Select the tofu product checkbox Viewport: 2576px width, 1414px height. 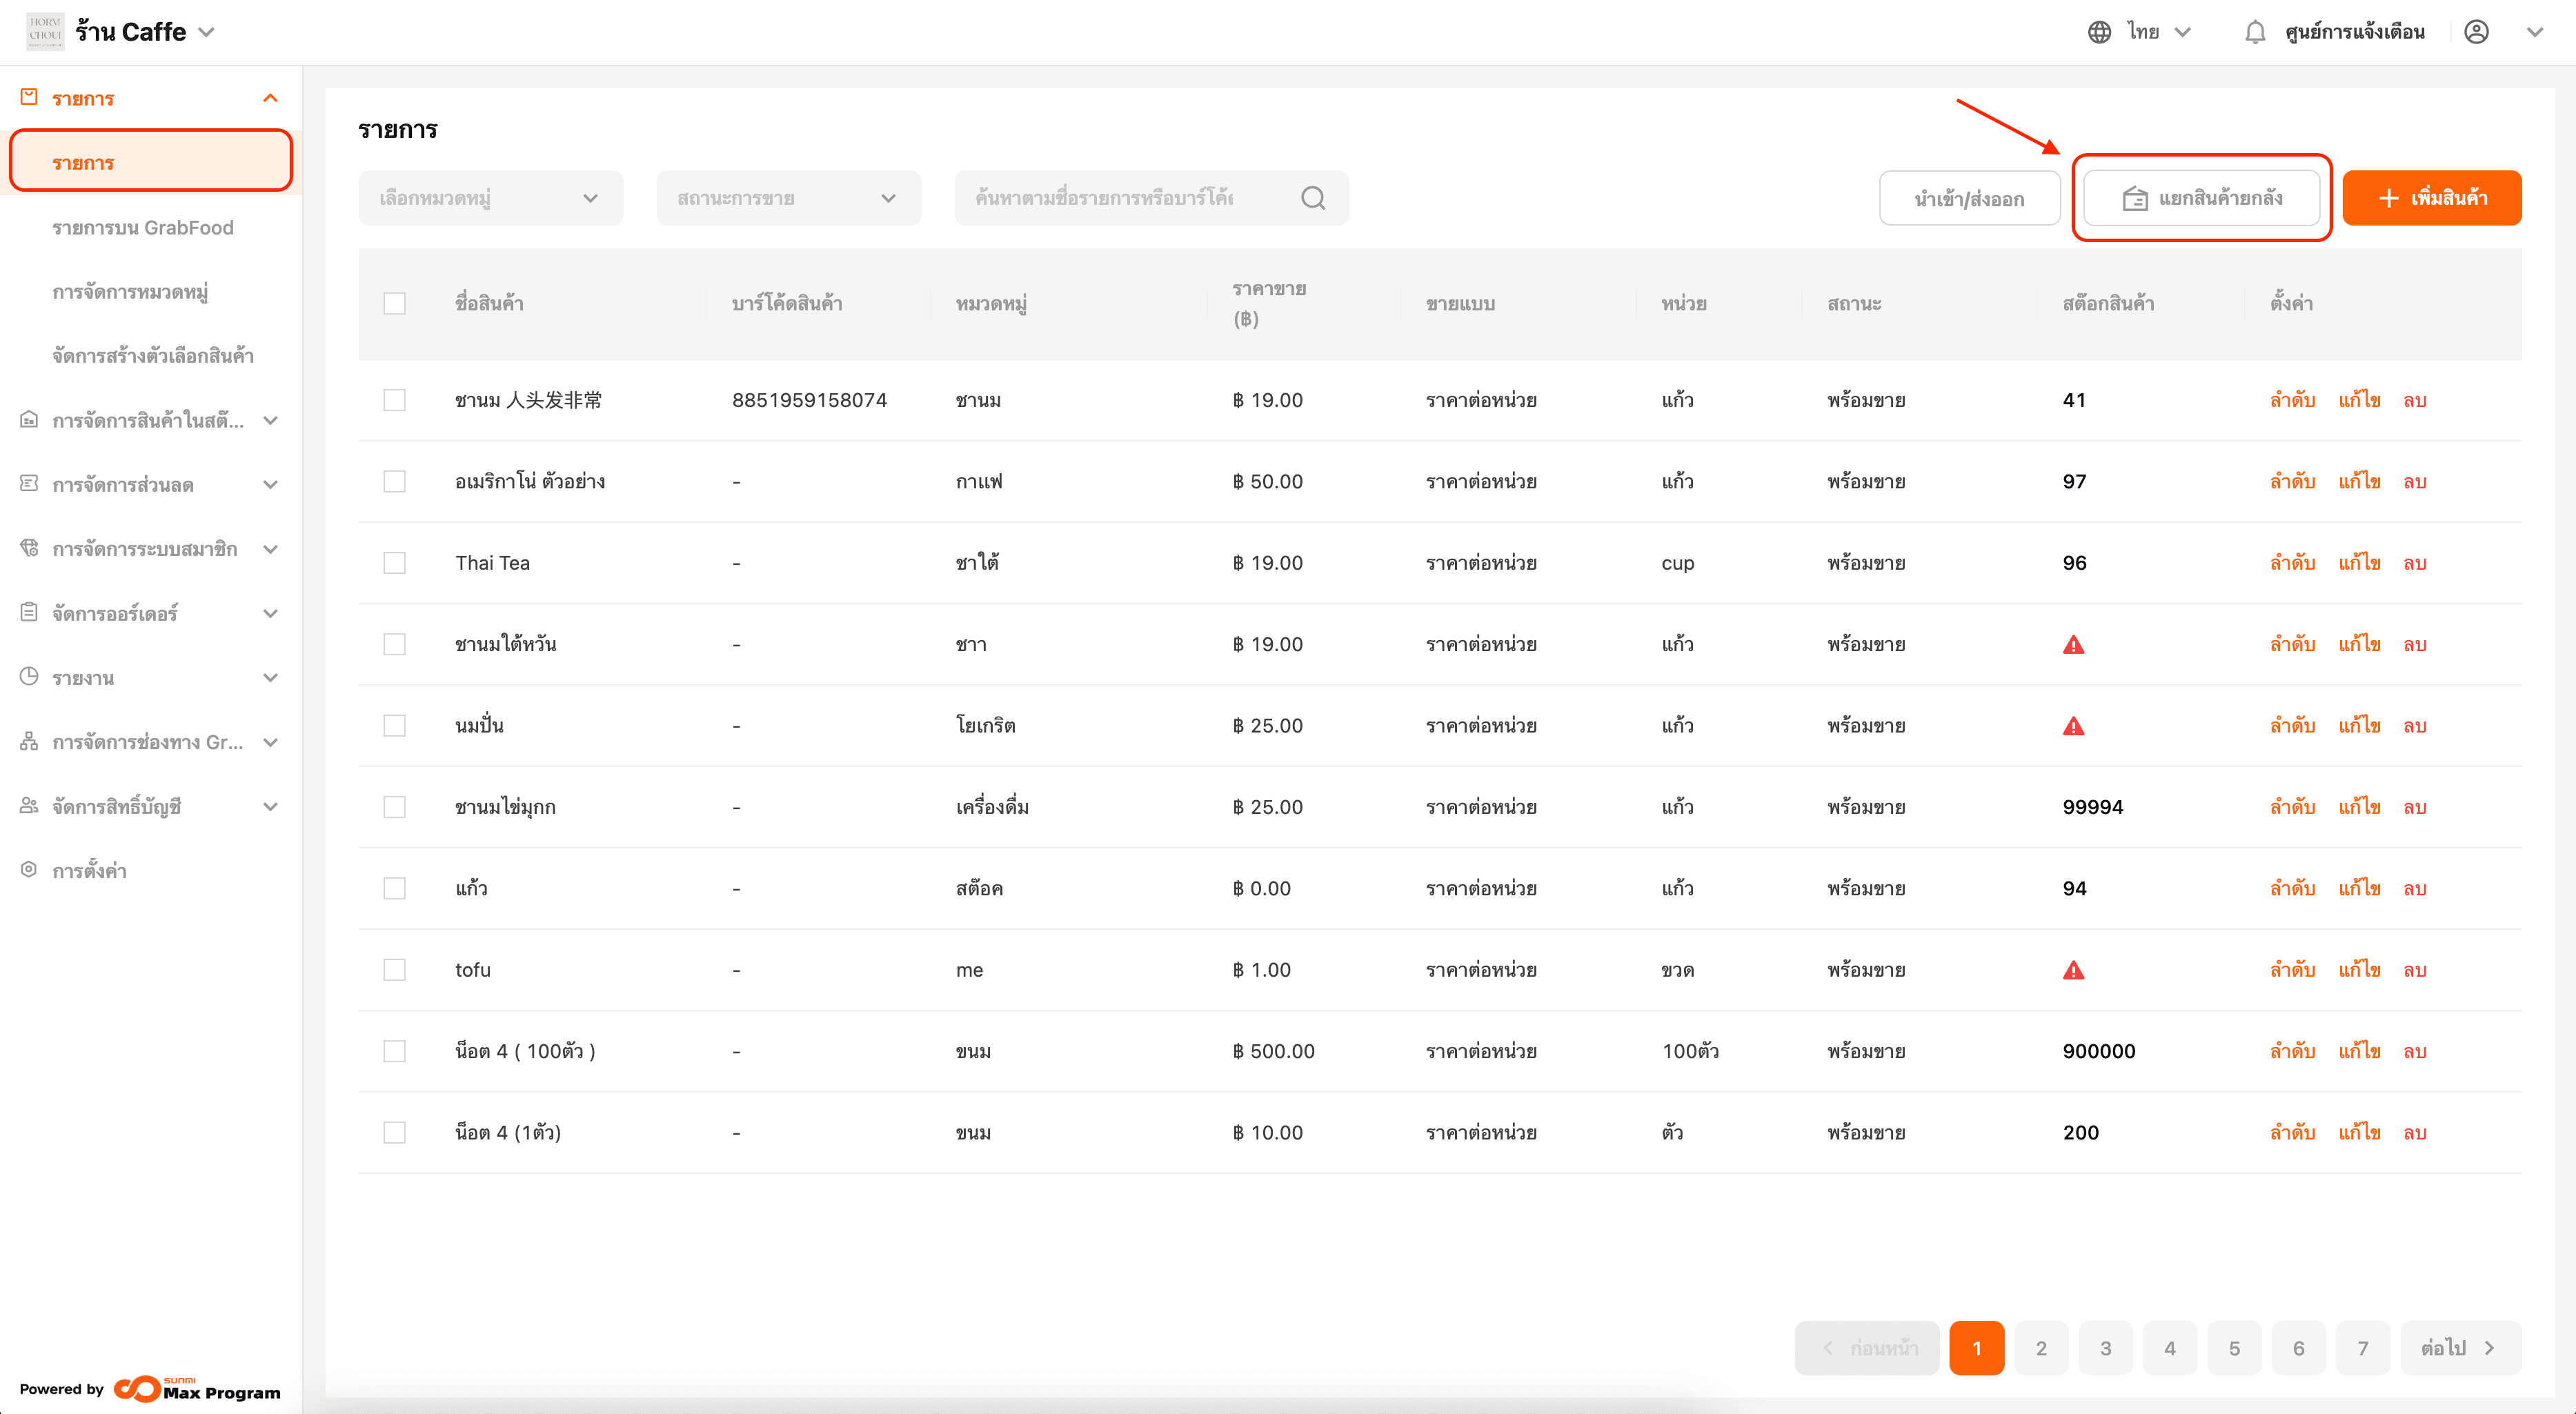click(395, 970)
